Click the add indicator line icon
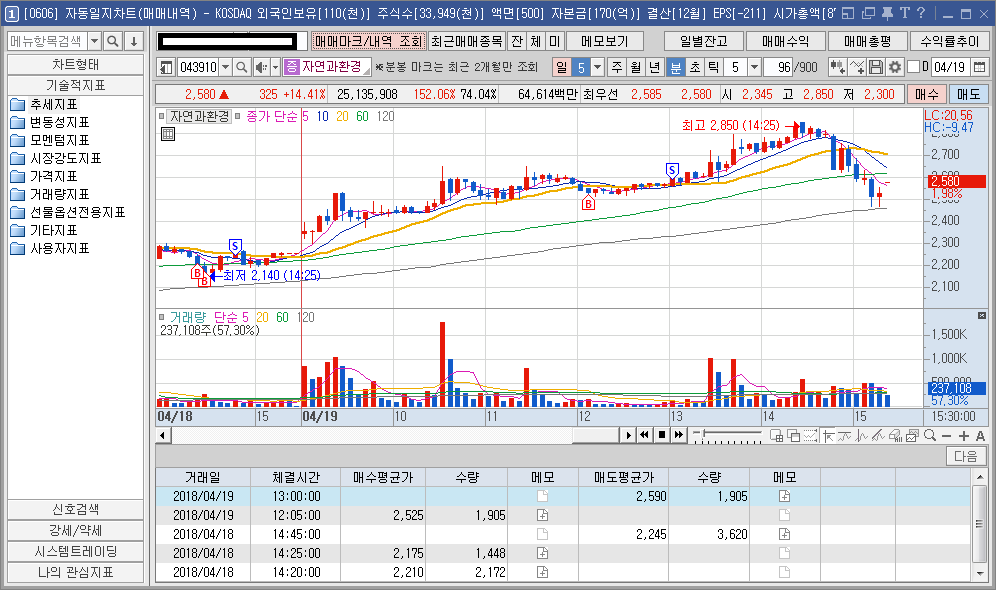The width and height of the screenshot is (996, 590). coord(857,67)
